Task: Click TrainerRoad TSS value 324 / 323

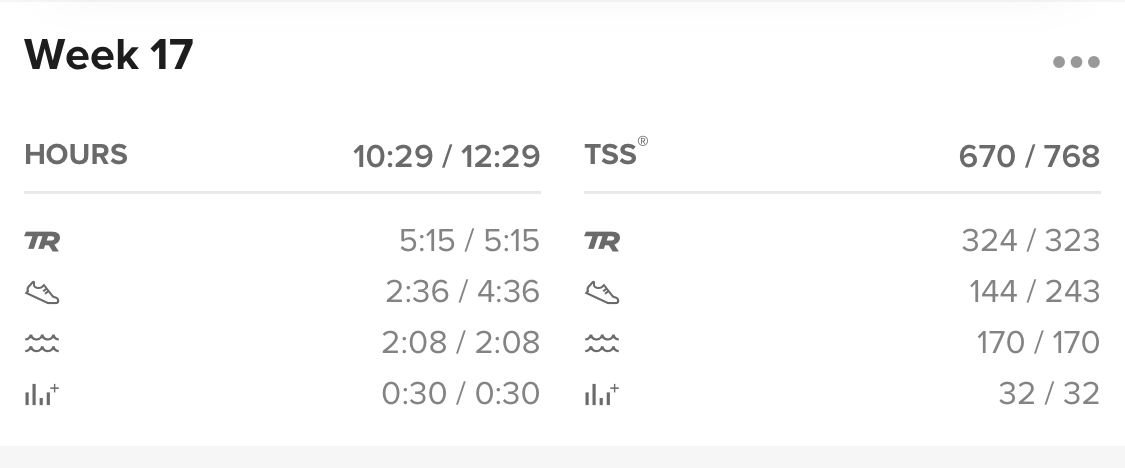Action: [1030, 241]
